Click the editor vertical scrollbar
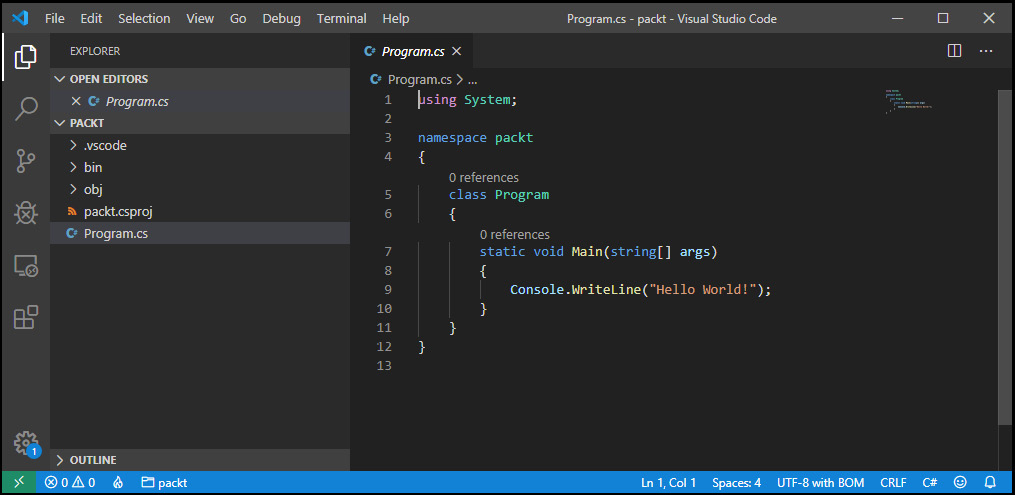 tap(1007, 259)
